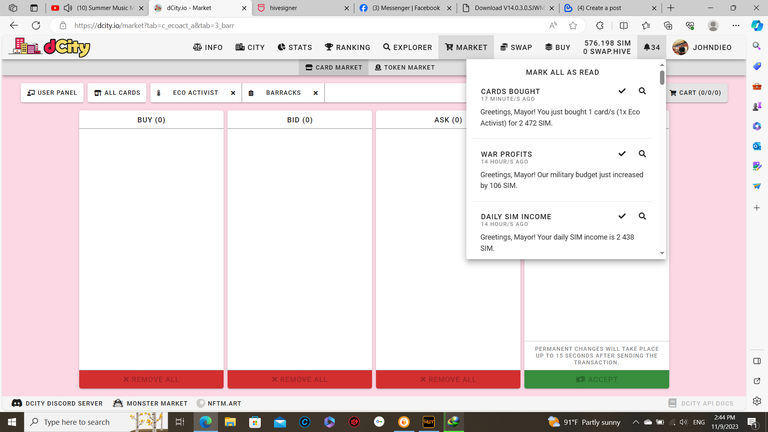Switch to the hivesigner tab
The width and height of the screenshot is (768, 432).
(x=301, y=8)
